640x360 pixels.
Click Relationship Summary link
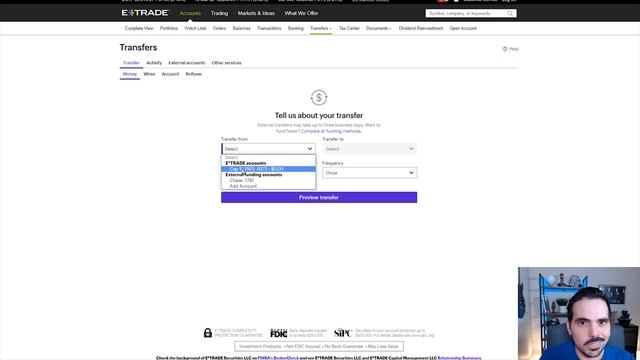tap(459, 358)
